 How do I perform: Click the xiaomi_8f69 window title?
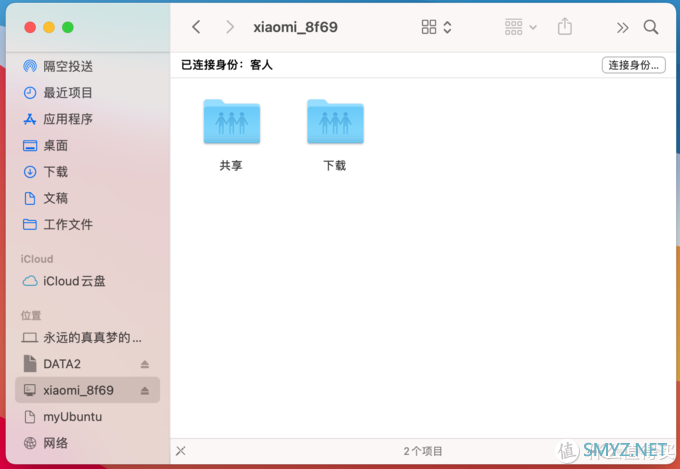295,27
